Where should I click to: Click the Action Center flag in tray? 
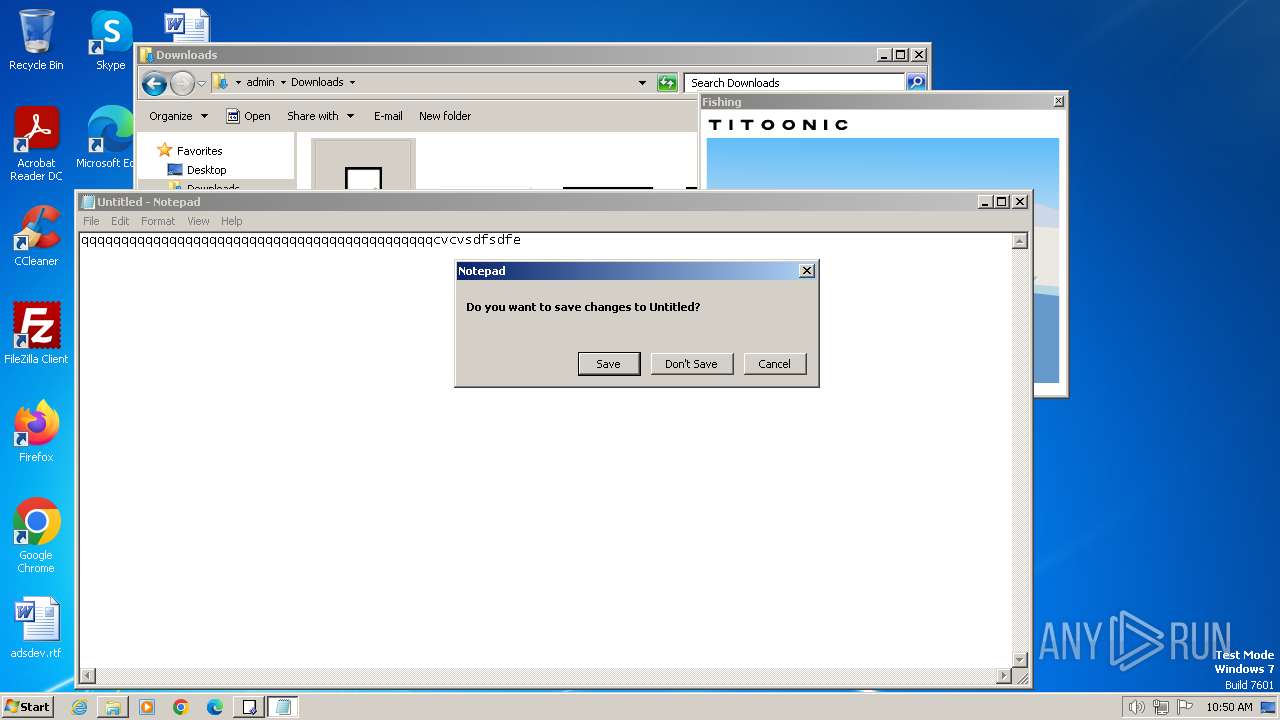point(1186,707)
